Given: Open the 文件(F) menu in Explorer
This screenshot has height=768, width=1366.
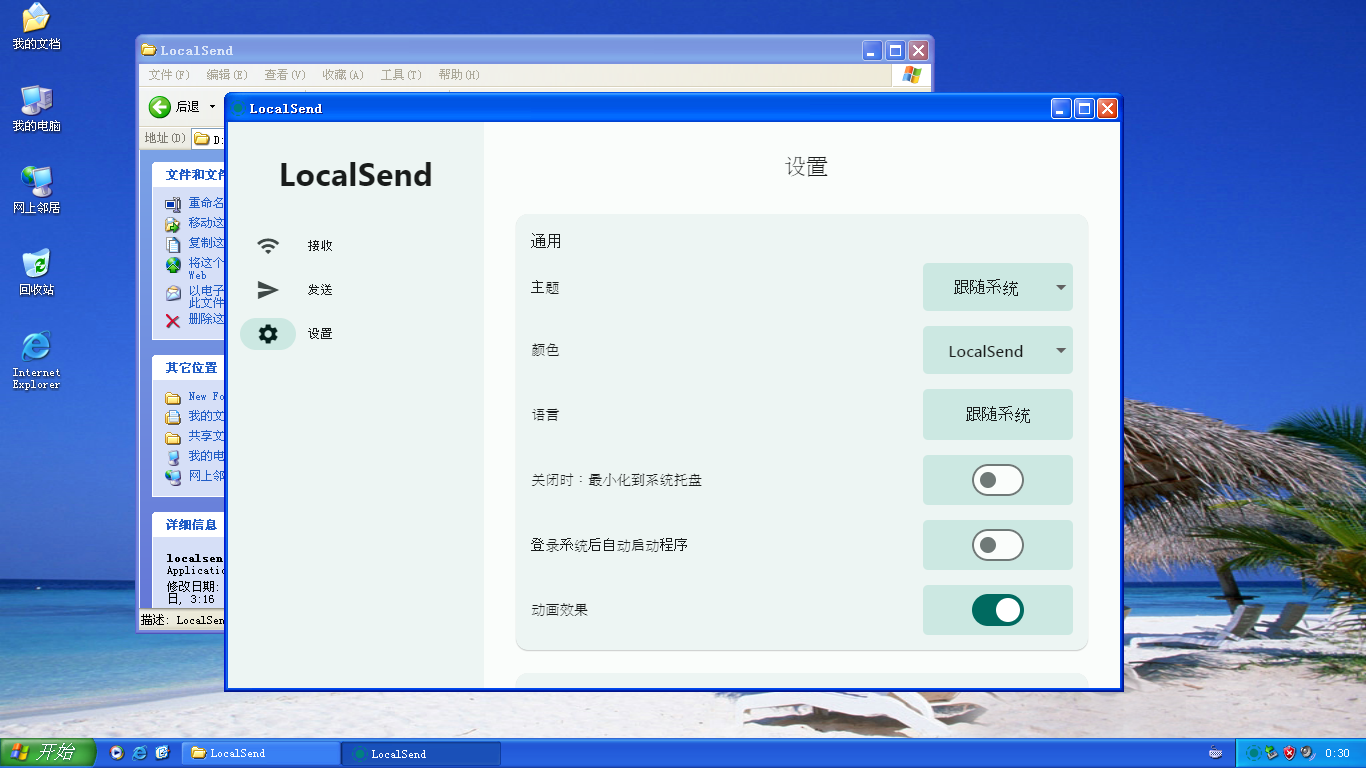Looking at the screenshot, I should tap(168, 75).
